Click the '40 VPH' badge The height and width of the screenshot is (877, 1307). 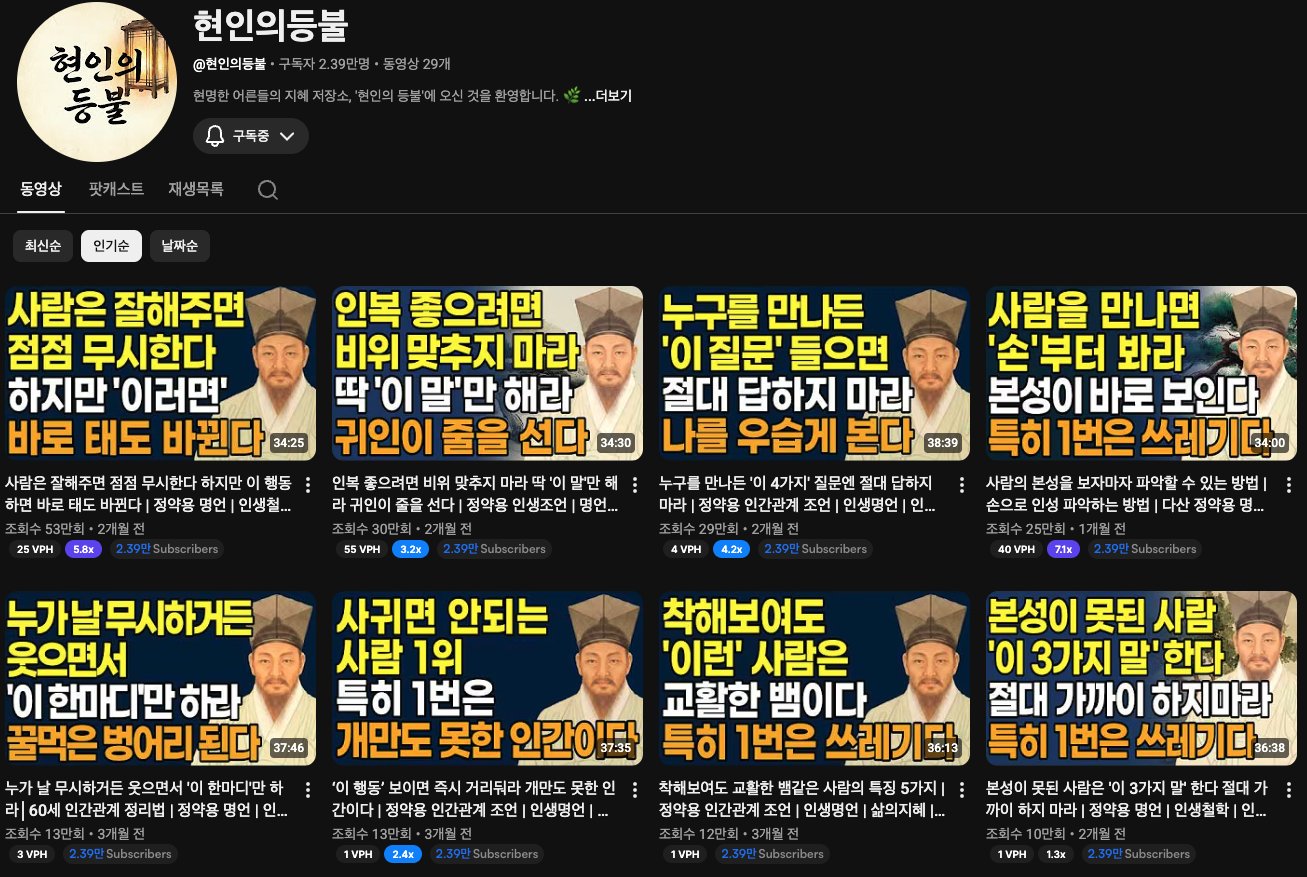click(x=1015, y=549)
